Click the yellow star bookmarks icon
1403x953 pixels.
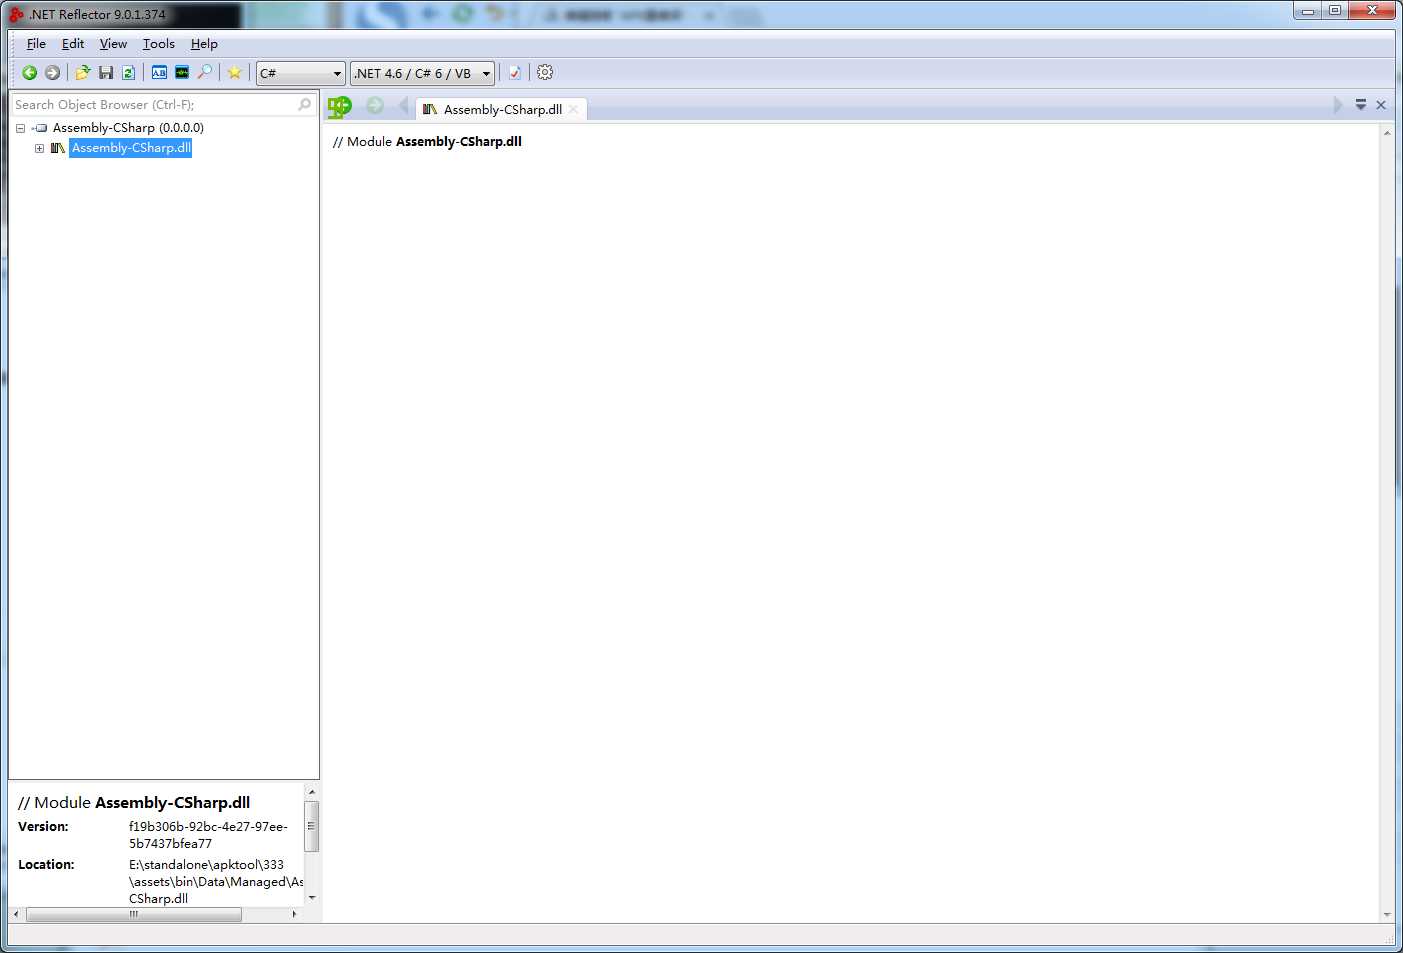point(235,73)
